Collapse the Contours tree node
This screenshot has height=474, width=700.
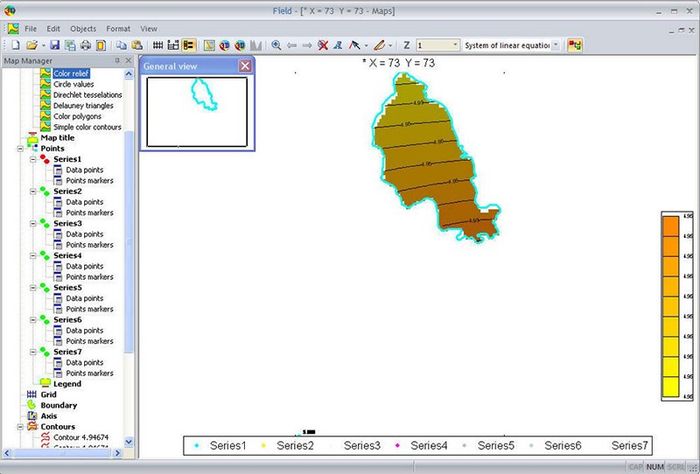[x=21, y=427]
